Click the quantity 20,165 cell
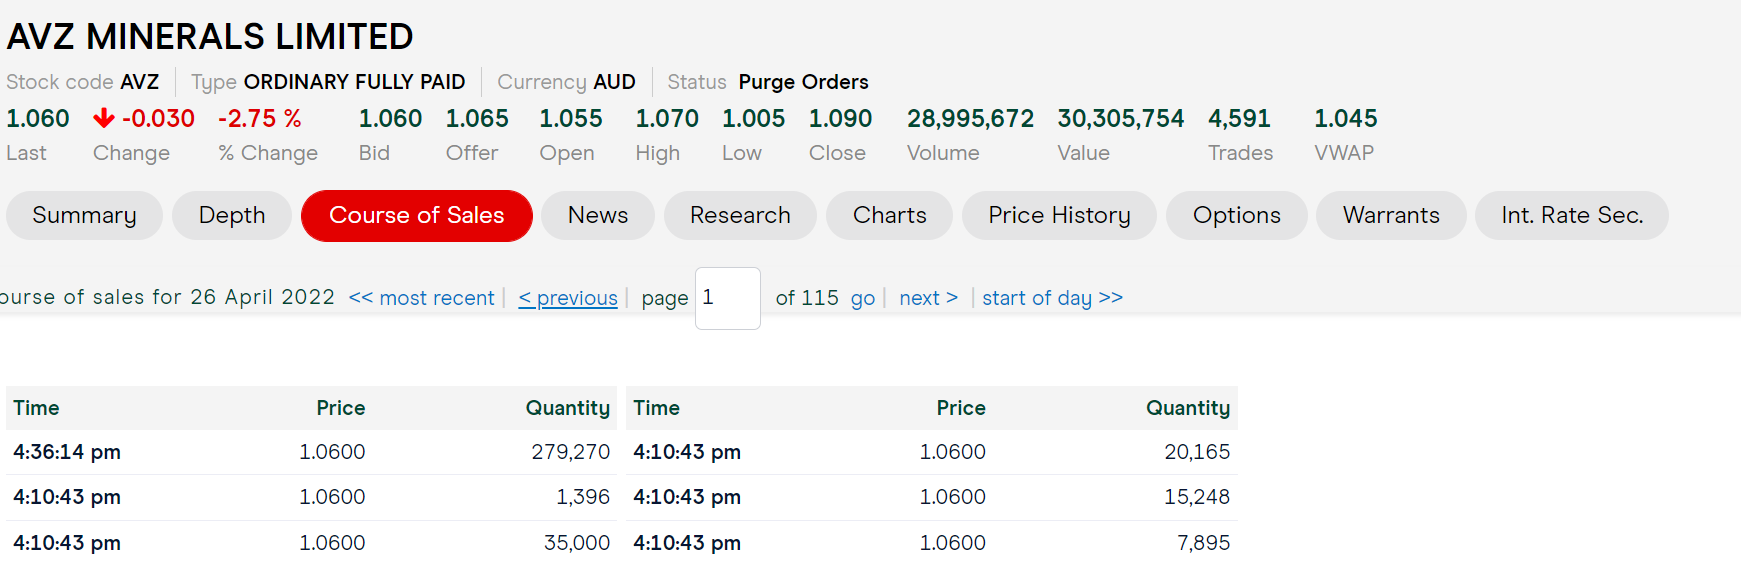Screen dimensions: 1741x564 (1197, 452)
